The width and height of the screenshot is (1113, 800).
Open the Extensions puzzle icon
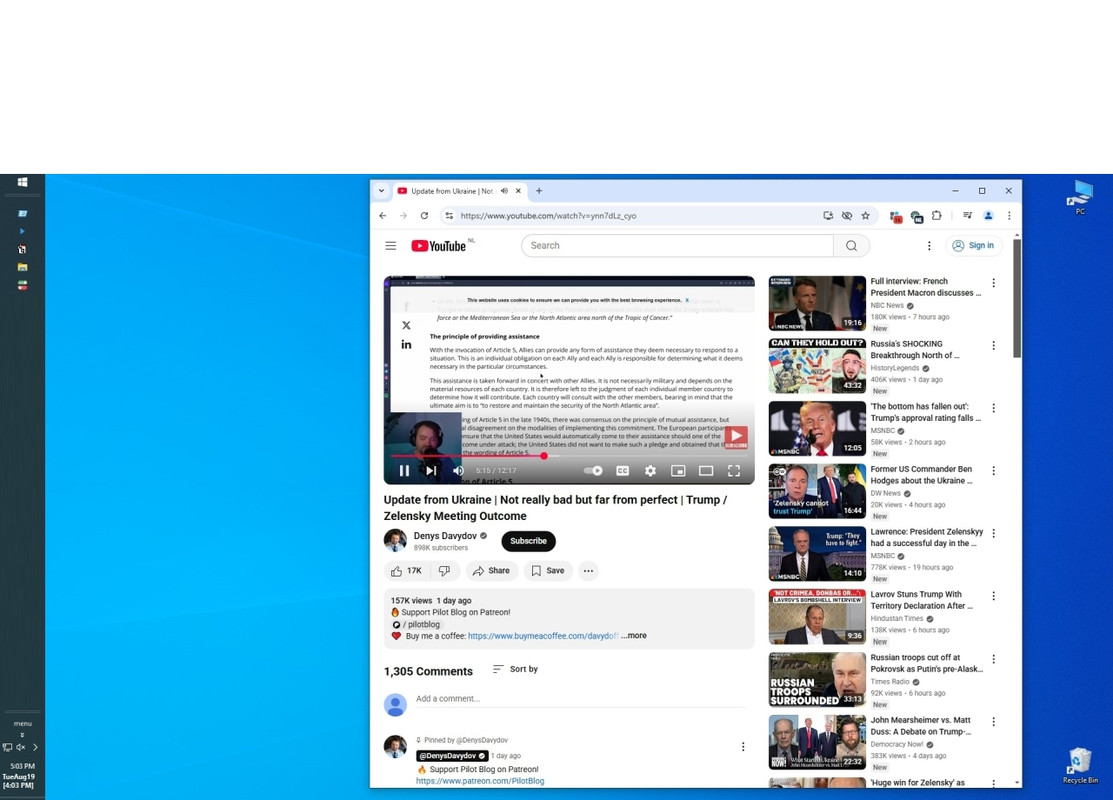click(937, 216)
